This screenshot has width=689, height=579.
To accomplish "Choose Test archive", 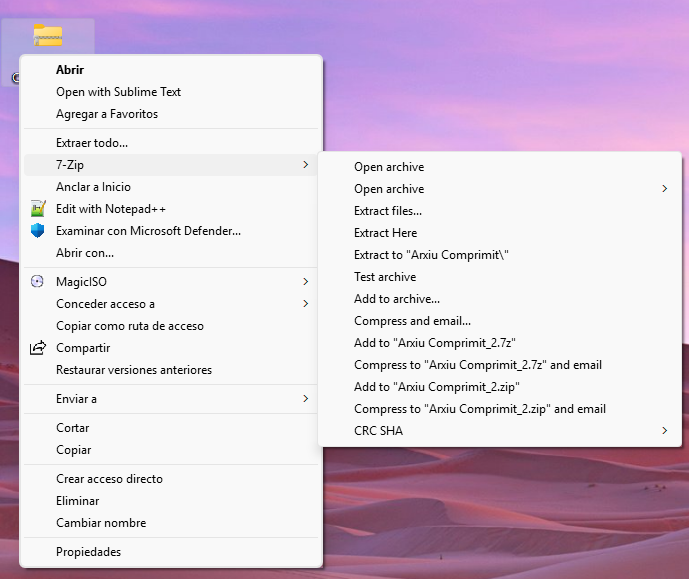I will point(500,277).
